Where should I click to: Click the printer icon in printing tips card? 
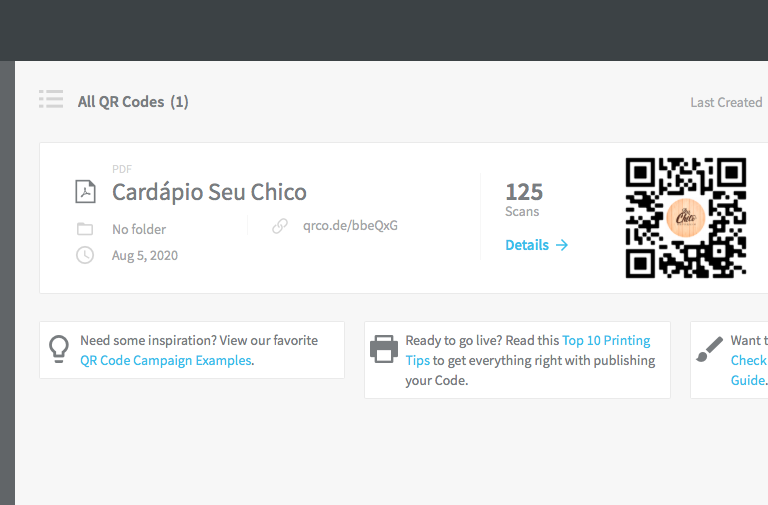click(x=384, y=349)
